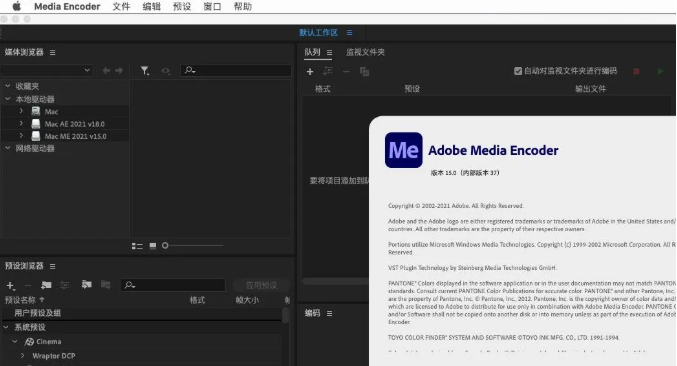Viewport: 677px width, 366px height.
Task: Click the add output icon in queue
Action: click(328, 71)
